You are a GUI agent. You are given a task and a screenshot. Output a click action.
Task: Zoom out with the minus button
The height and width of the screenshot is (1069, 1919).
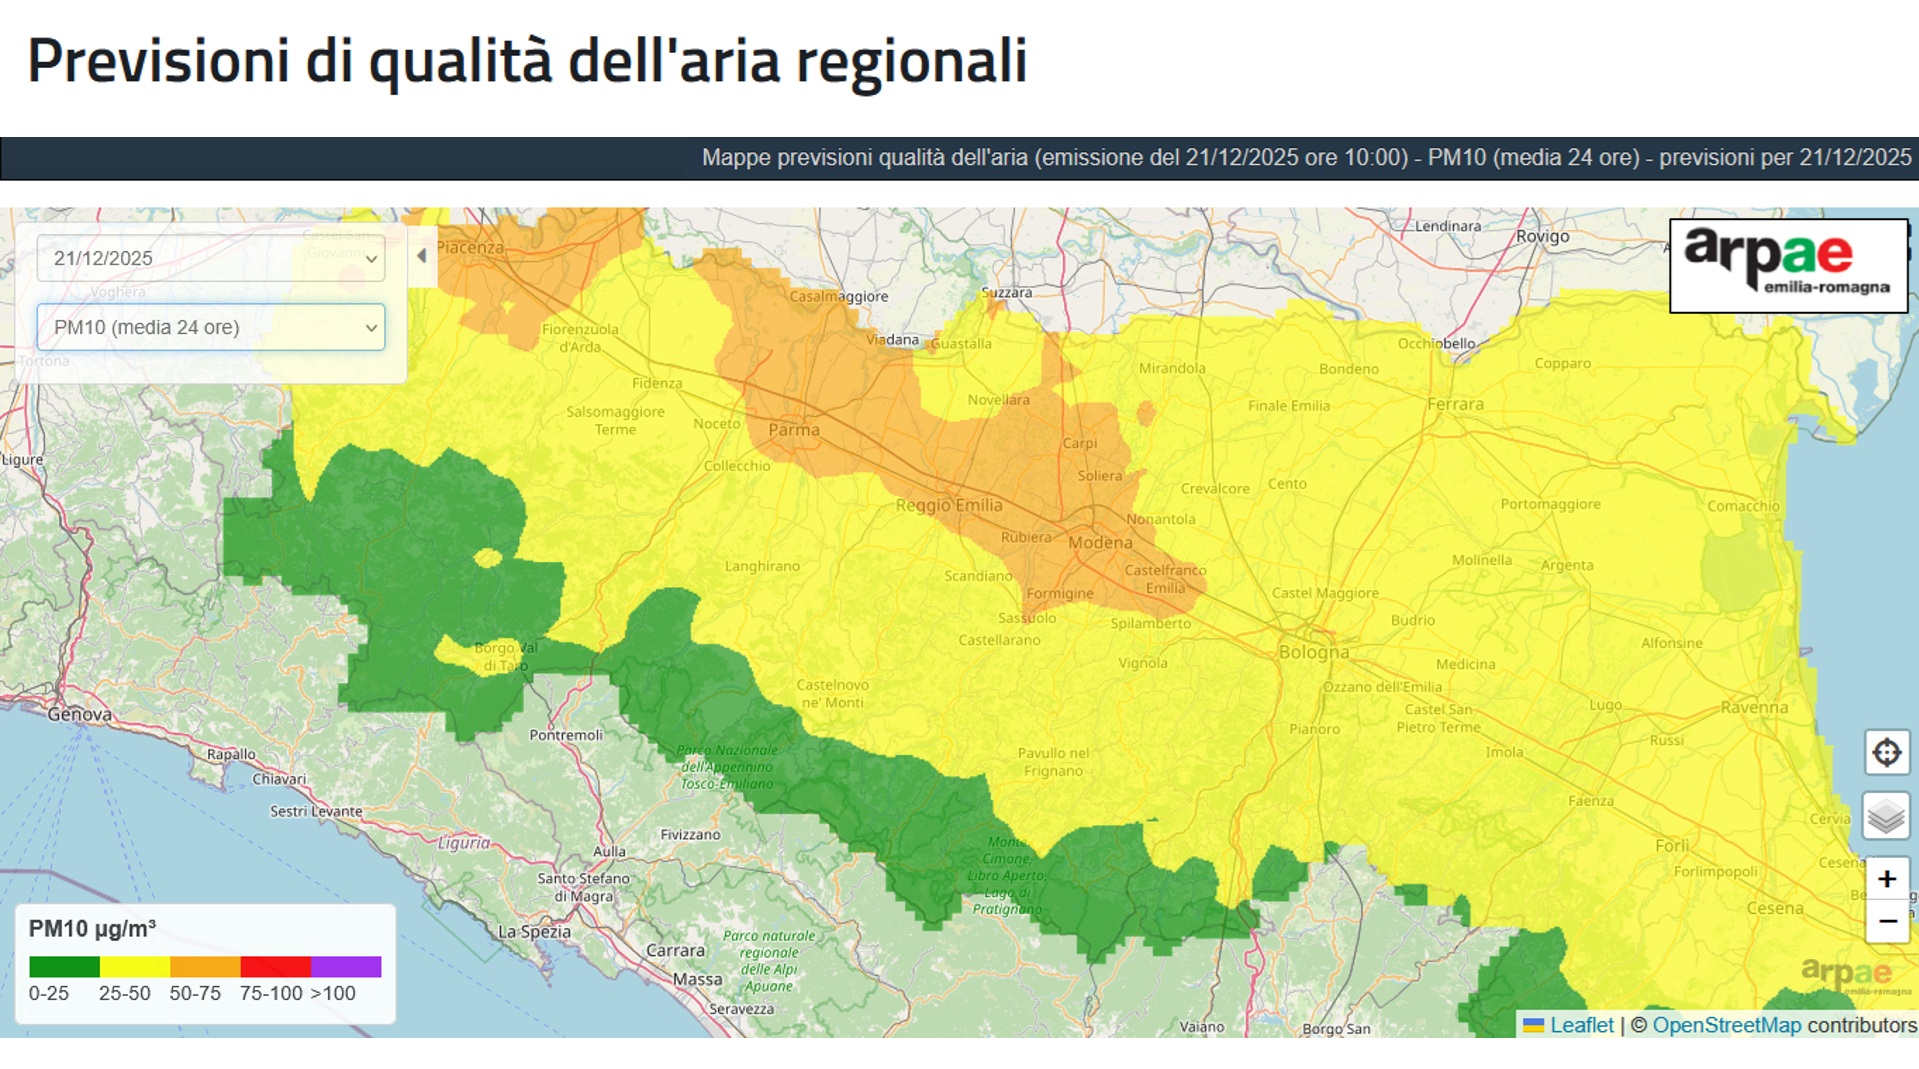[1886, 921]
